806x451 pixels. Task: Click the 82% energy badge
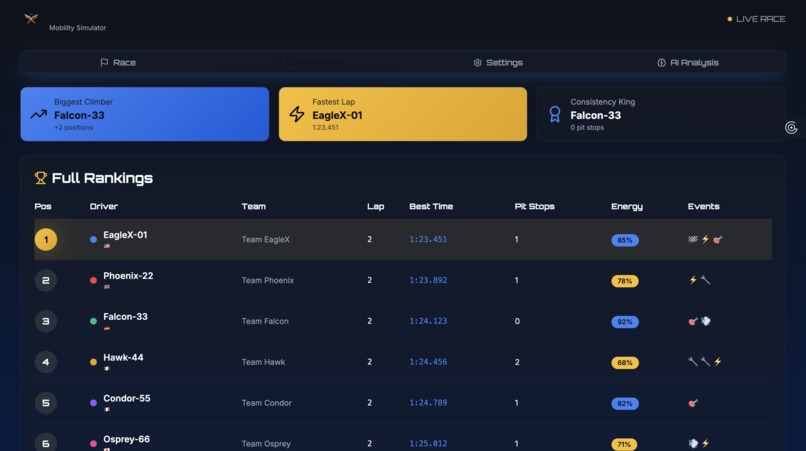[x=625, y=404]
